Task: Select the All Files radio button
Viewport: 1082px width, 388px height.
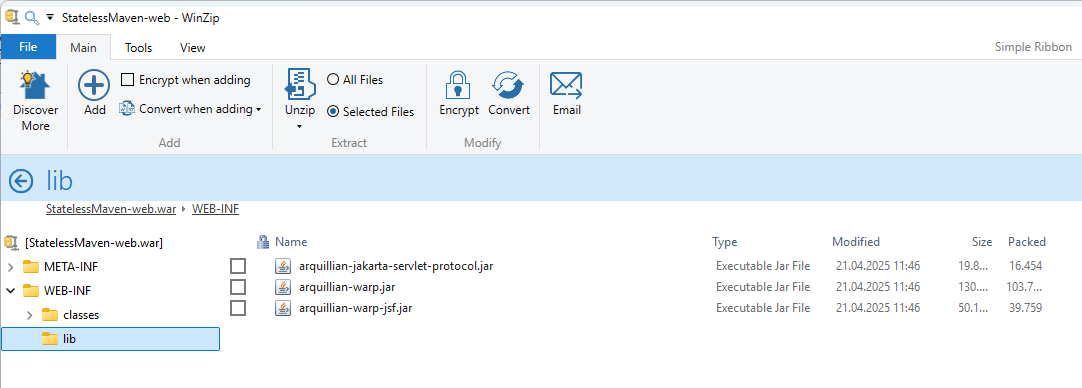Action: tap(333, 79)
